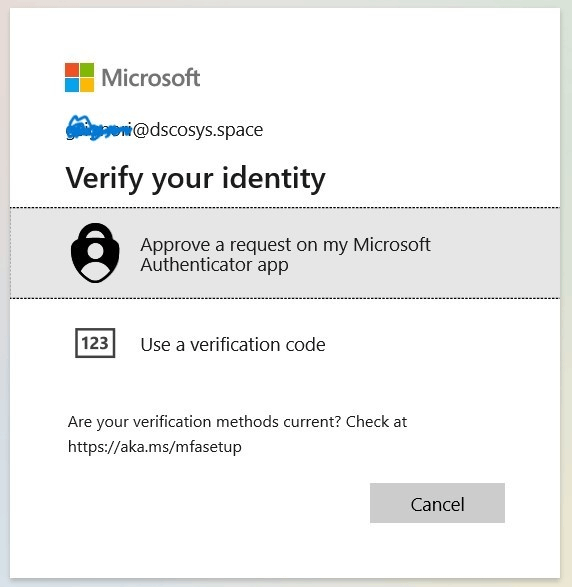
Task: Click the Verify your identity heading
Action: pyautogui.click(x=195, y=179)
